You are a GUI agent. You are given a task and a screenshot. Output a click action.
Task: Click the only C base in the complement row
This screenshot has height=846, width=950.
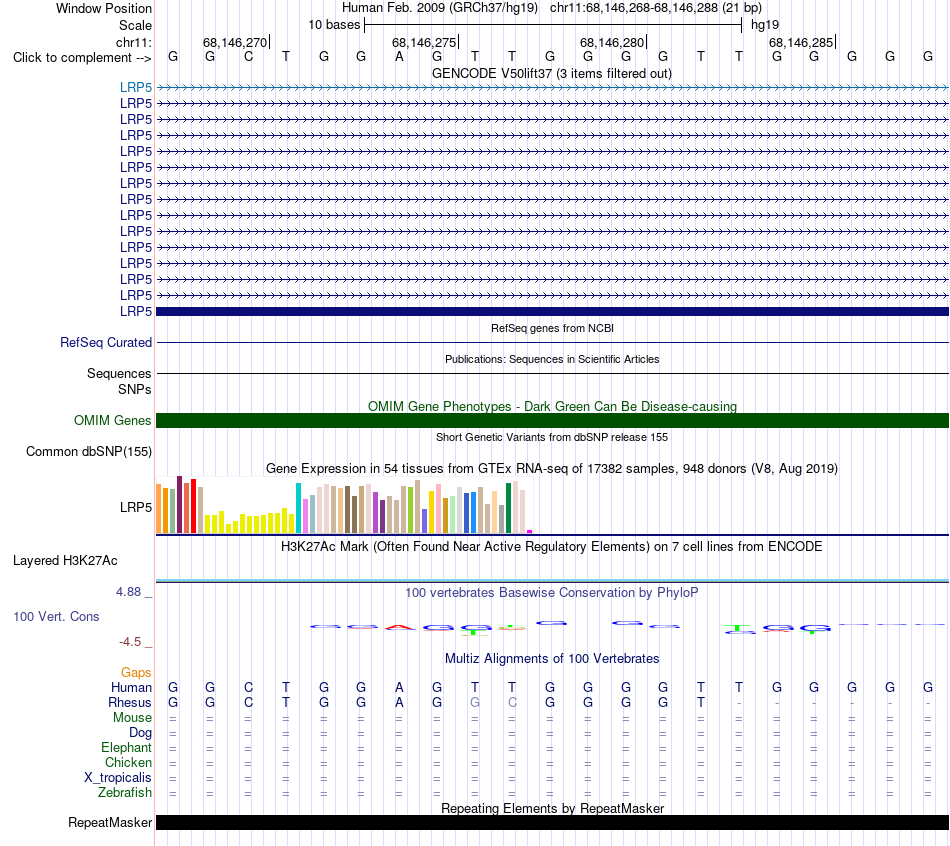[248, 56]
